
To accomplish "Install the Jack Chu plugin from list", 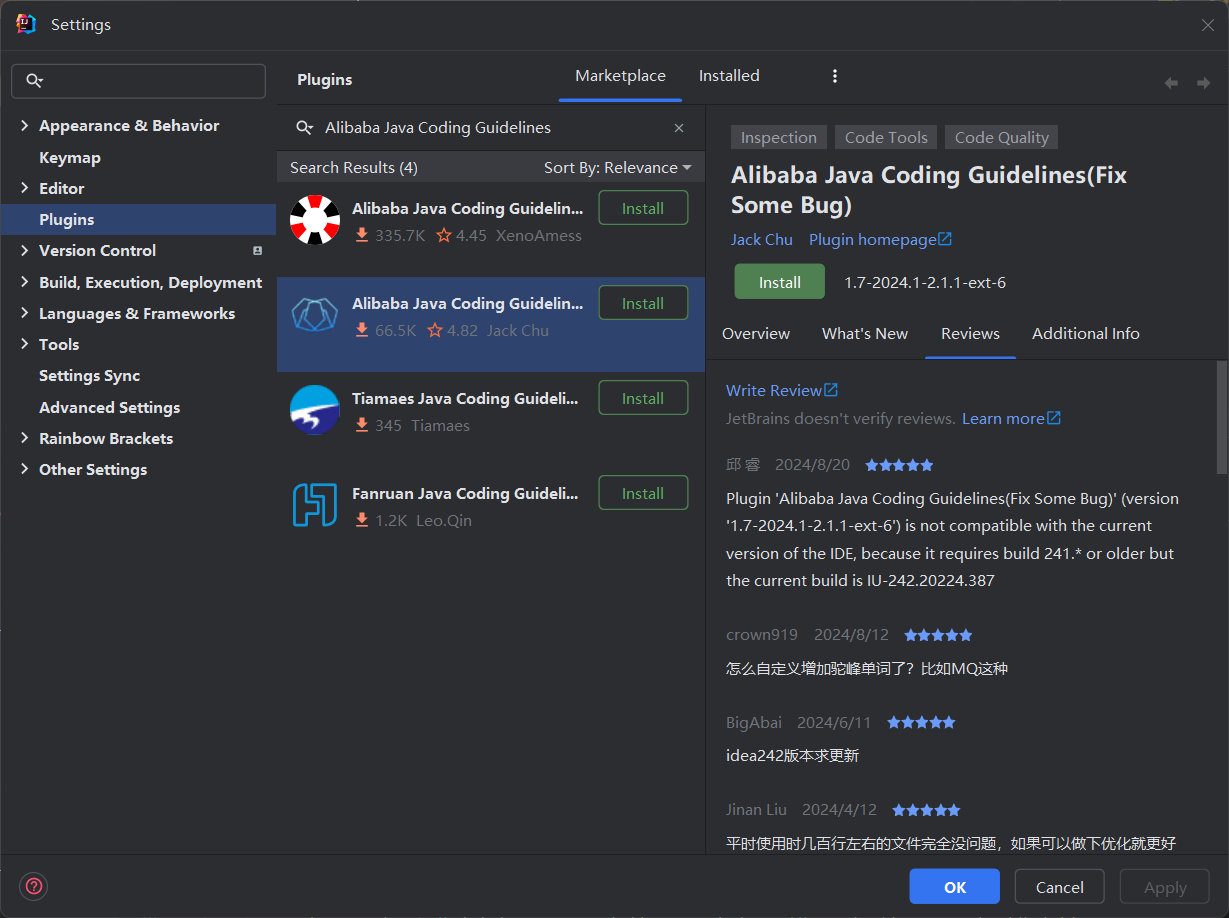I will point(643,303).
